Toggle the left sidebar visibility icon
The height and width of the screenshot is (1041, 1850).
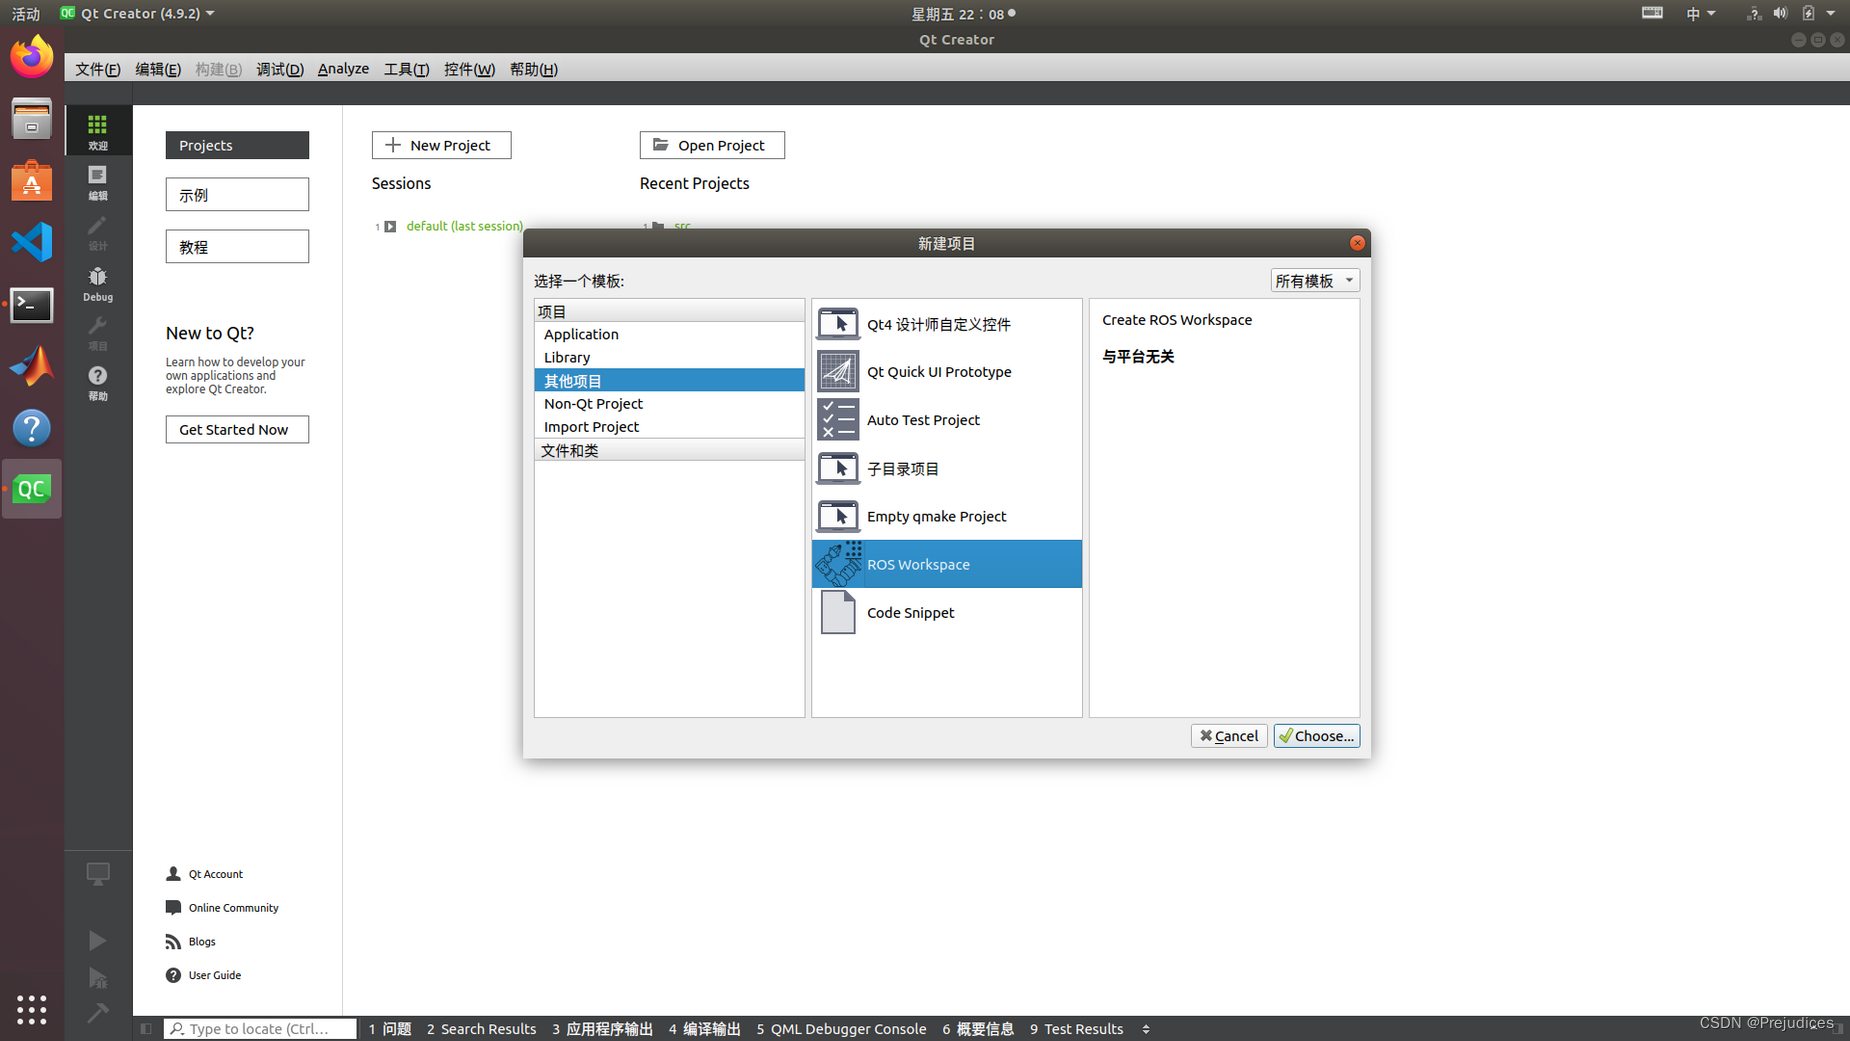[x=146, y=1028]
